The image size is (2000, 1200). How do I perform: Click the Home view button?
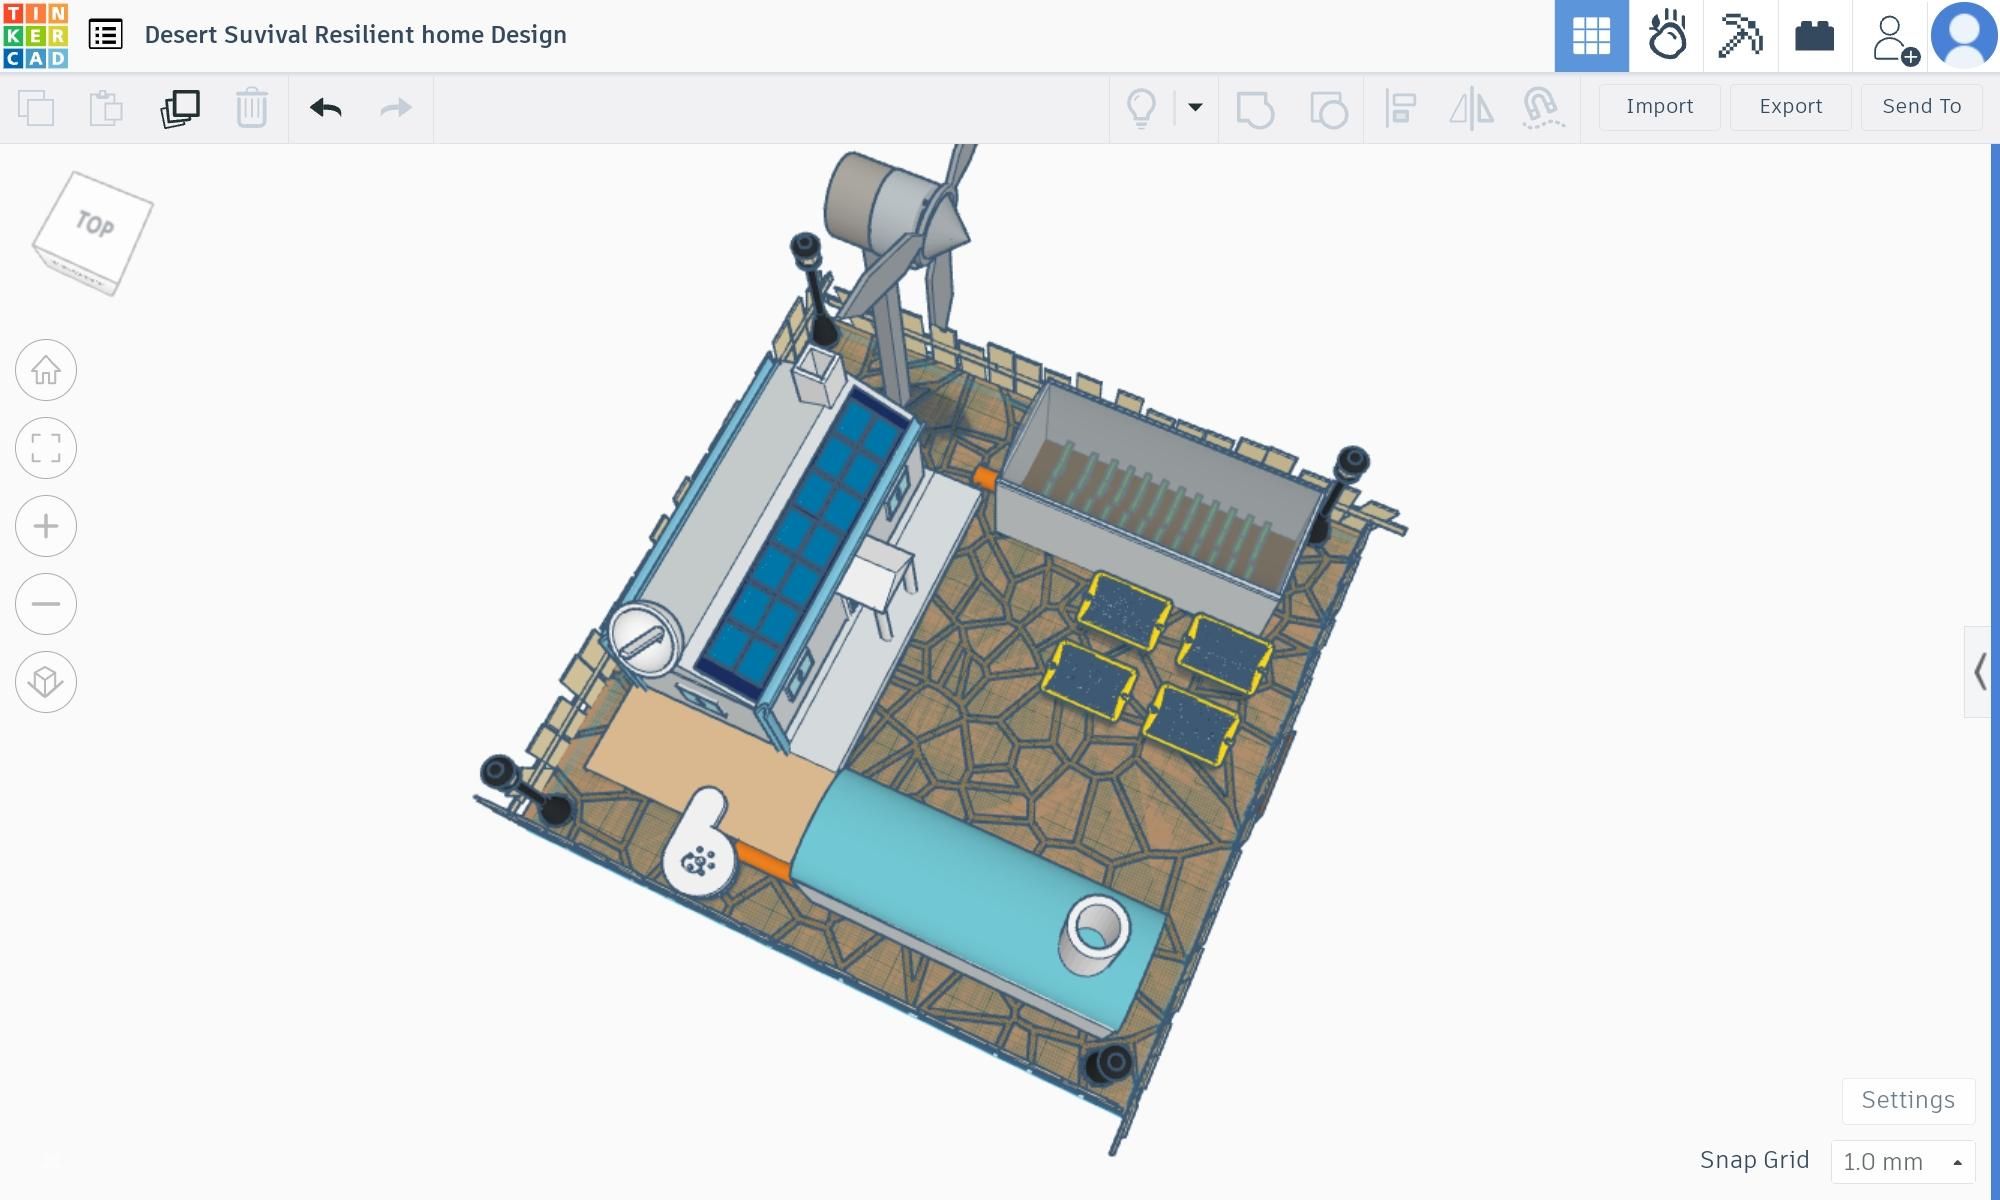[x=46, y=371]
